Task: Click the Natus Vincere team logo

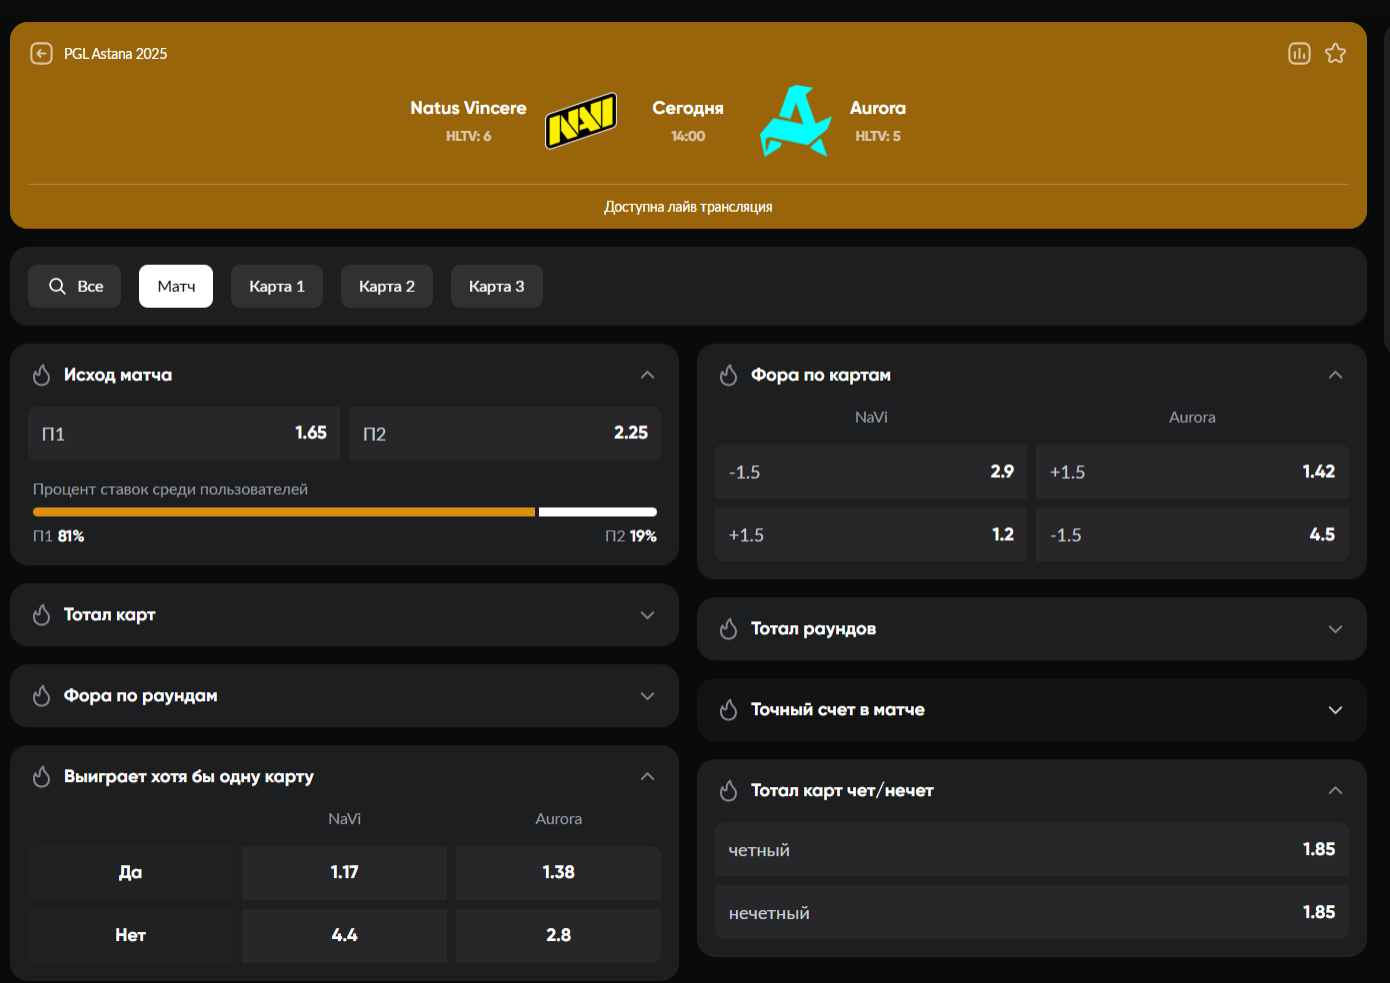Action: (581, 121)
